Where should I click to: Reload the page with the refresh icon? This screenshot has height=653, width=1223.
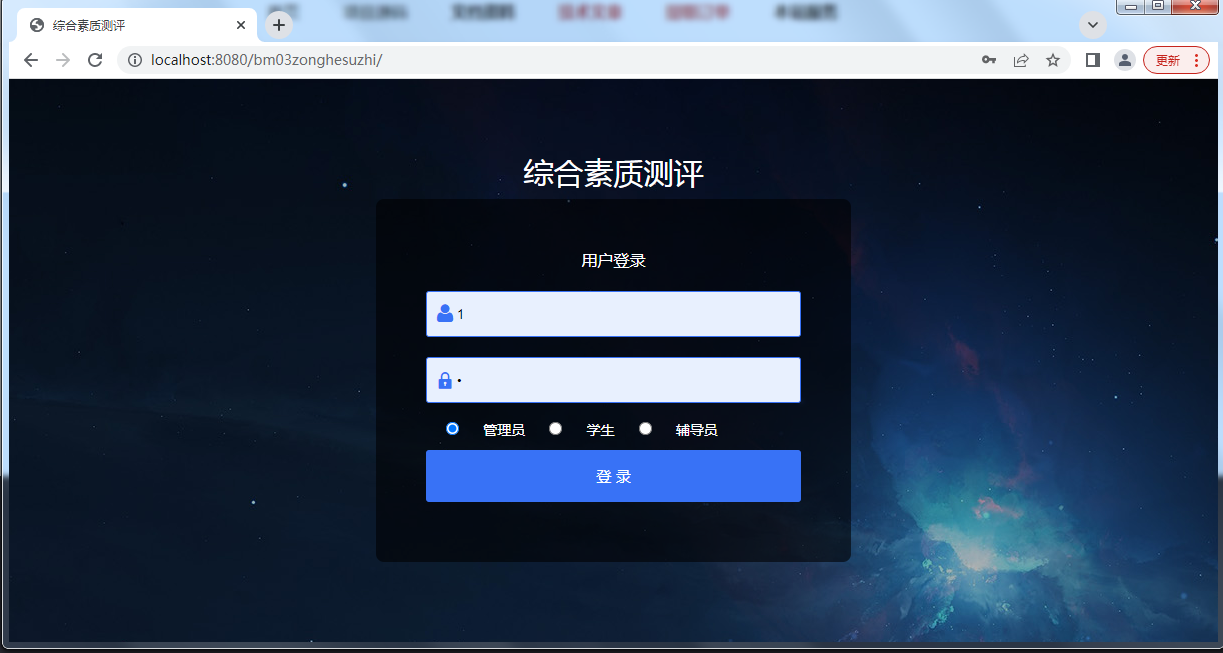click(x=95, y=60)
